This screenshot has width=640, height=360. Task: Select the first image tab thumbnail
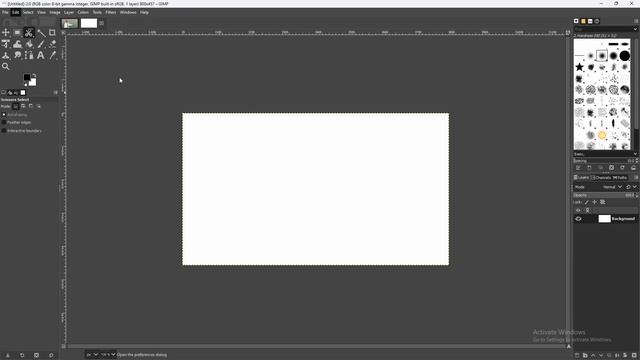click(x=70, y=23)
